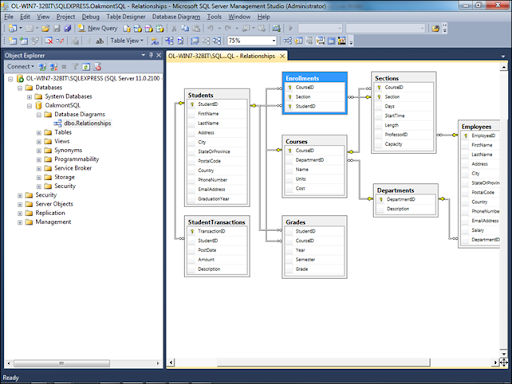Image resolution: width=512 pixels, height=384 pixels.
Task: Expand the System Databases node
Action: [x=29, y=97]
